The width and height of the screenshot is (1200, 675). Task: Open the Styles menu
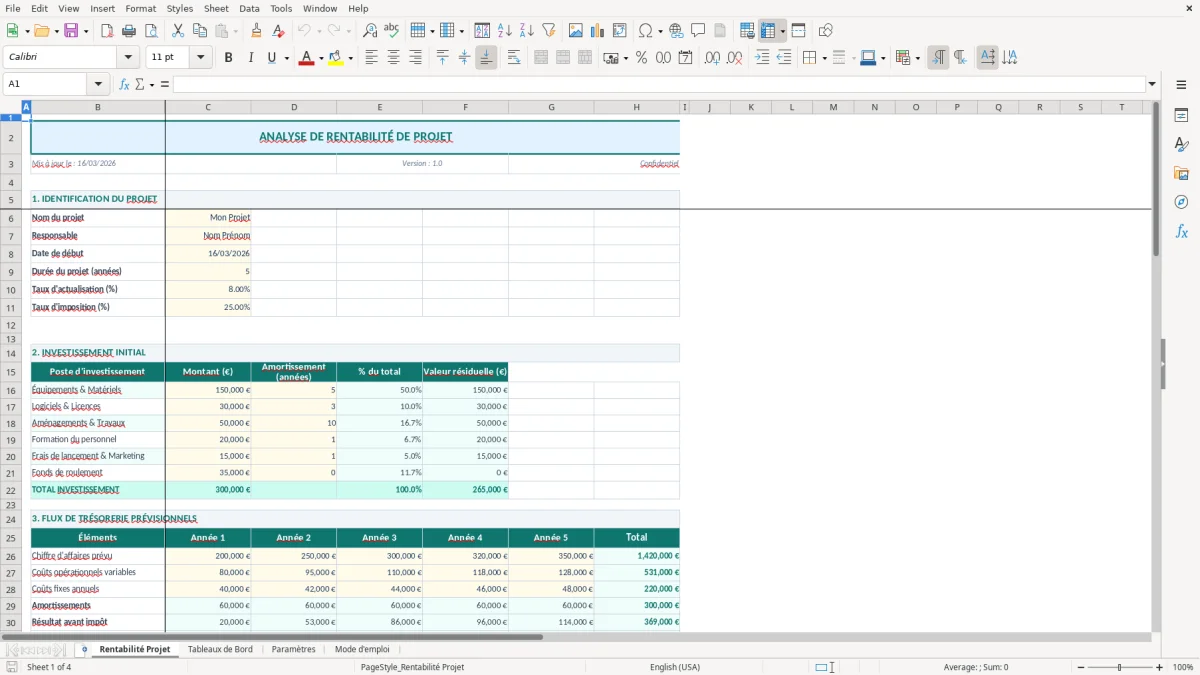coord(180,8)
